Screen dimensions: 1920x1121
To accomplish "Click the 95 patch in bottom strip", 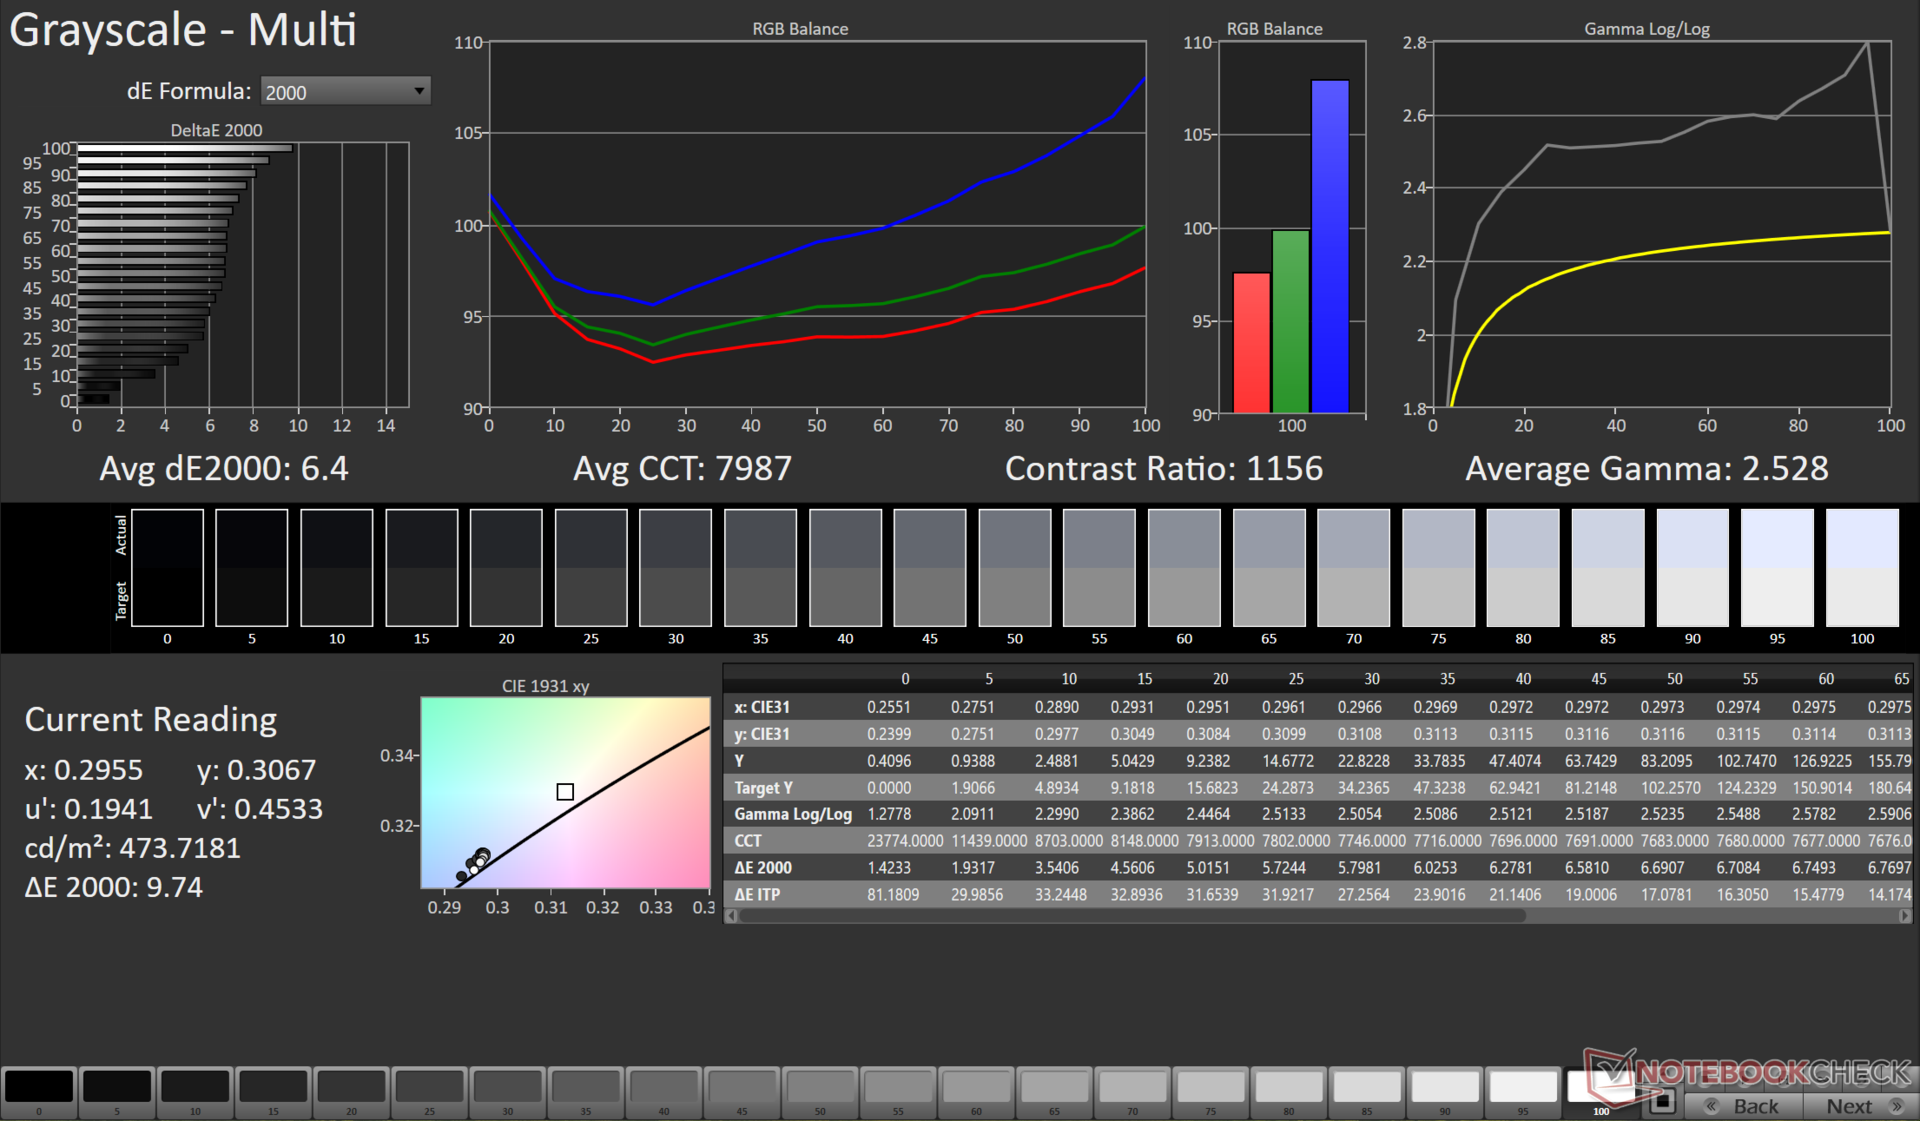I will [x=1522, y=1087].
